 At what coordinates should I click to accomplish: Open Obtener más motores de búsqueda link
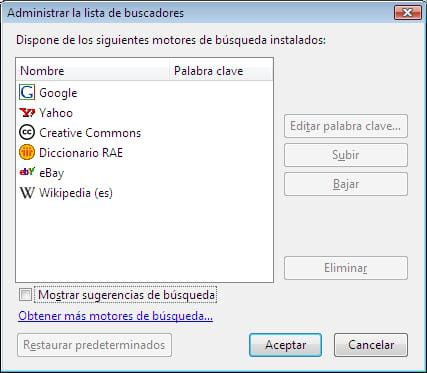pos(115,316)
